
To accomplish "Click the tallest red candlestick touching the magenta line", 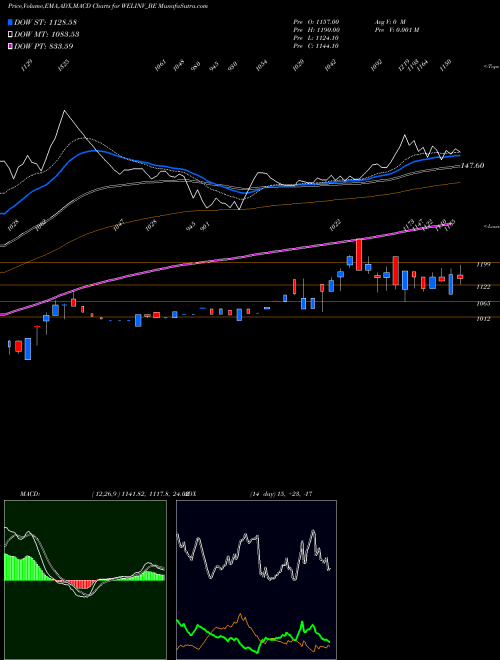I will coord(359,255).
